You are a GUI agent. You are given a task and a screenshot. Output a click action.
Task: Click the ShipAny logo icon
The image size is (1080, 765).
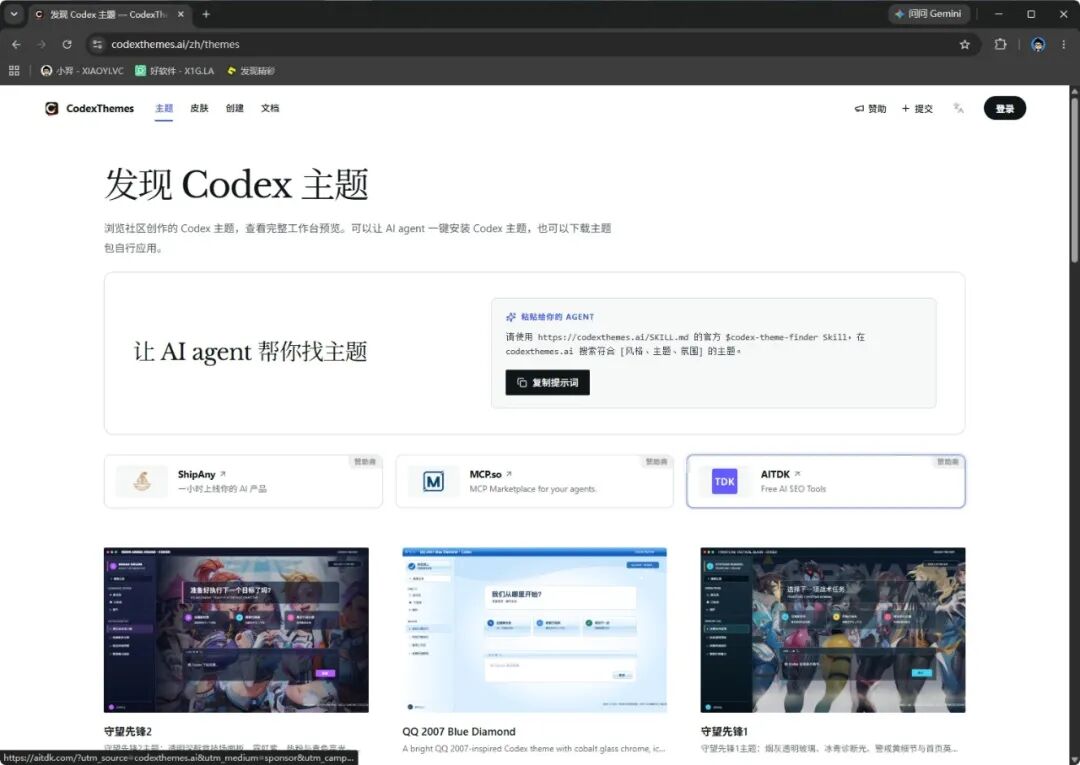click(142, 481)
